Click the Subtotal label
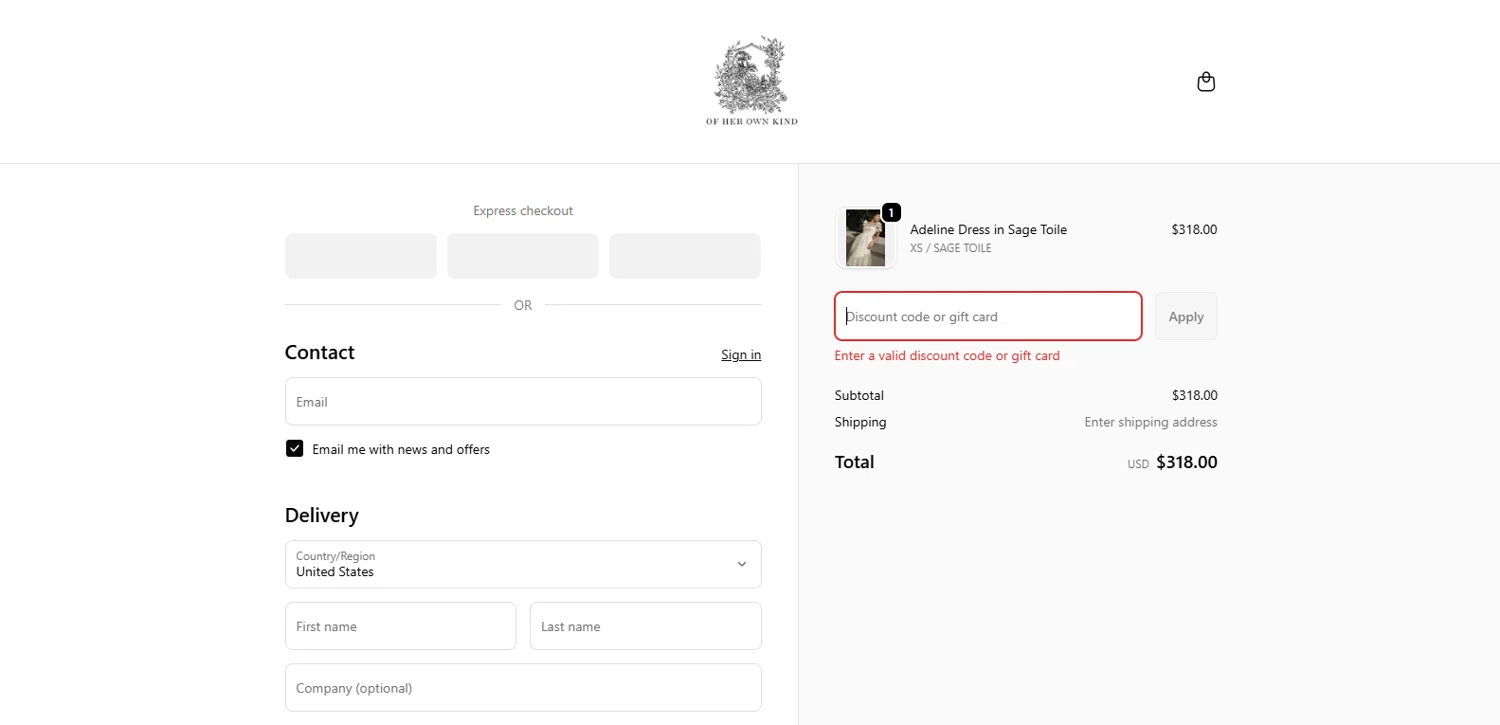Viewport: 1500px width, 725px height. [859, 395]
